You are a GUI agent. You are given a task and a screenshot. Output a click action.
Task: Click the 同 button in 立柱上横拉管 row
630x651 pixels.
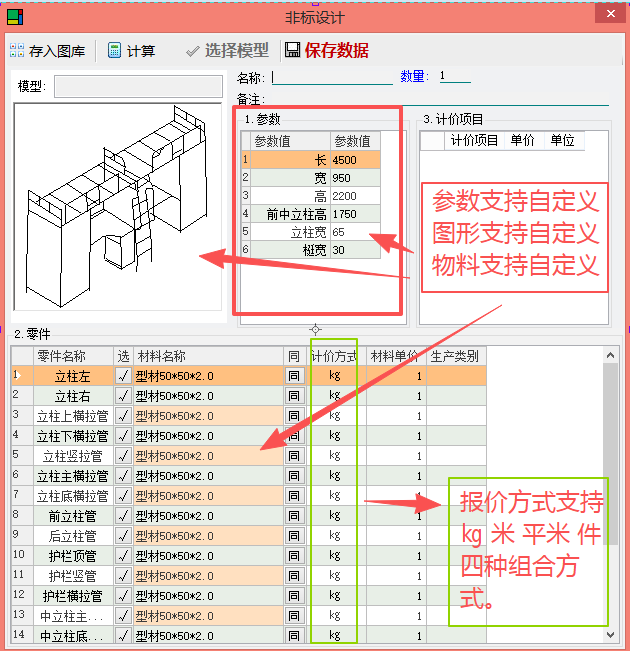(x=294, y=416)
